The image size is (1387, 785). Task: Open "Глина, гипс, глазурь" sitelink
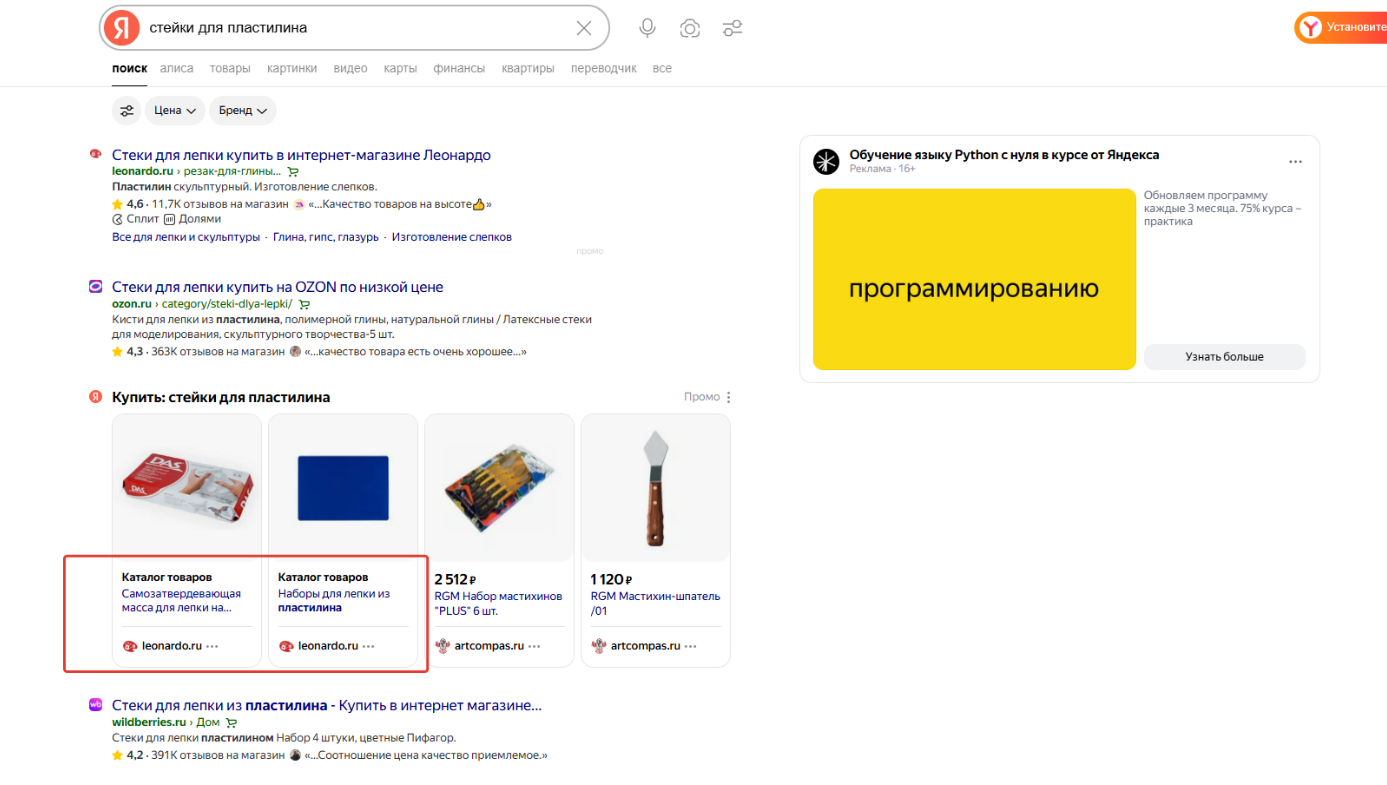click(x=326, y=237)
